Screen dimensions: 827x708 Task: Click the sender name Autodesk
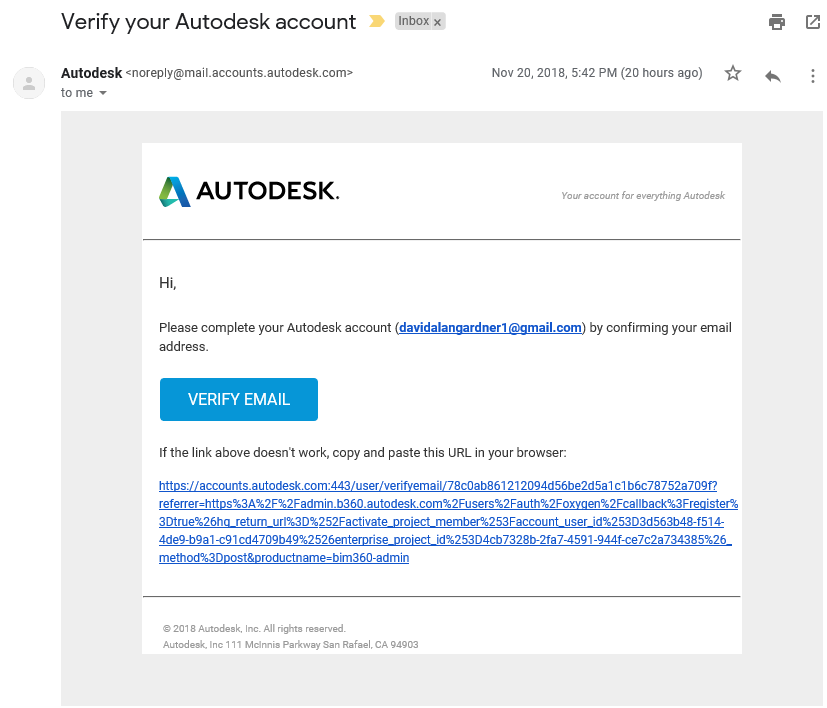[x=91, y=73]
